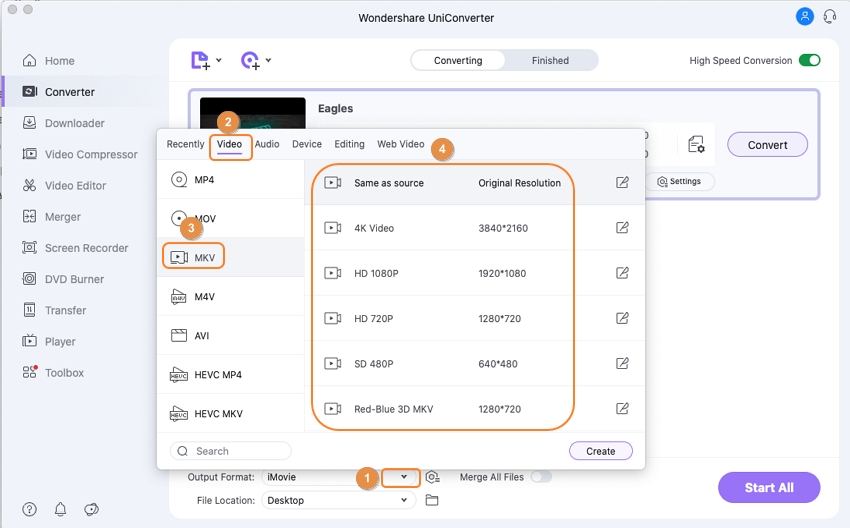Open Player in the sidebar

48,342
